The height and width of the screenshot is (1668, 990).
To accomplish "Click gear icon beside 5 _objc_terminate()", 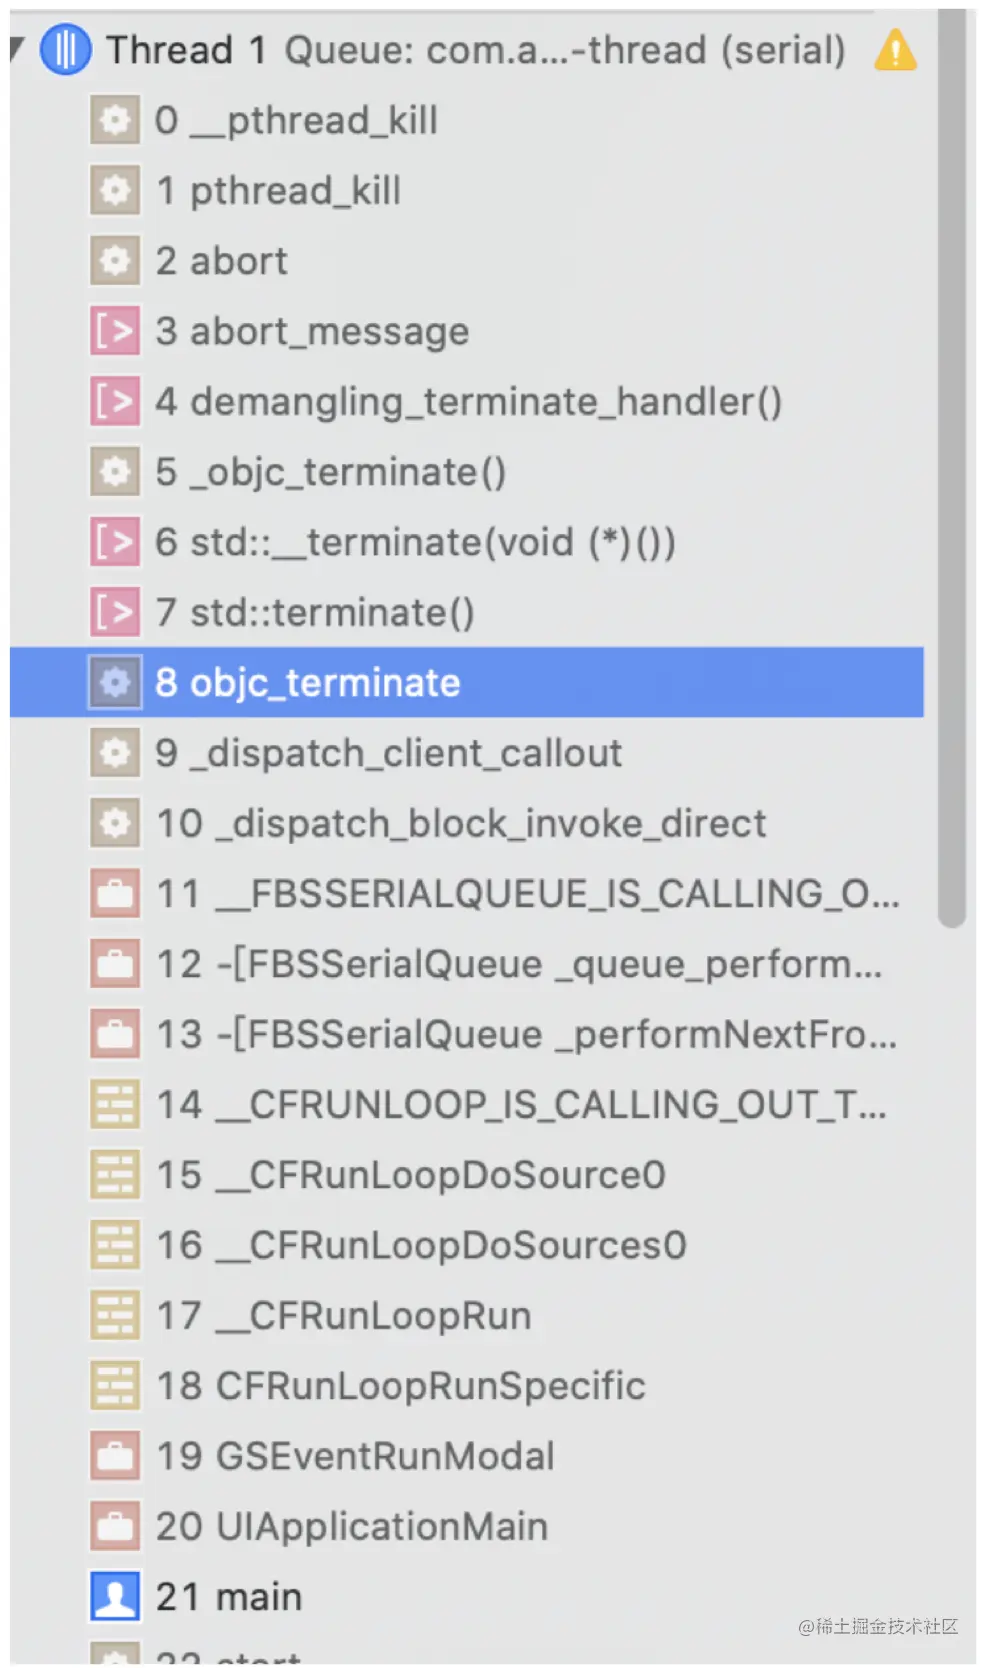I will pos(115,471).
